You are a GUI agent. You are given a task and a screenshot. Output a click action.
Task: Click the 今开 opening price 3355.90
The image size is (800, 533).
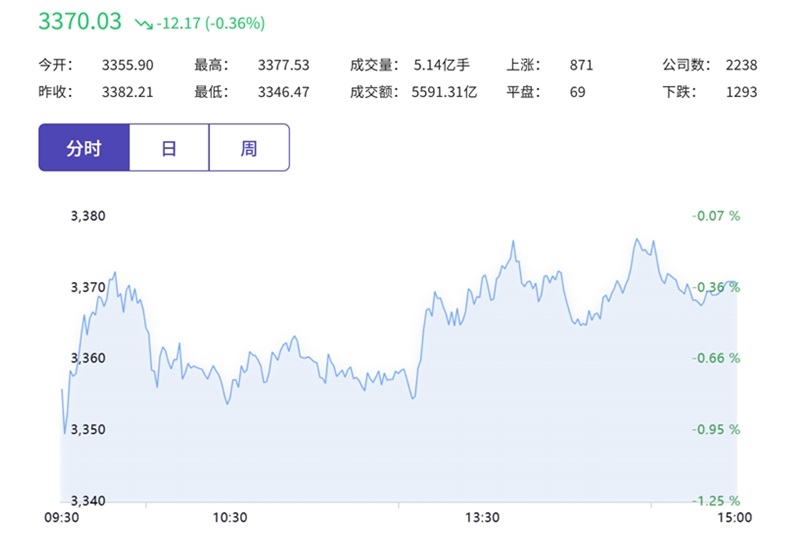(128, 65)
